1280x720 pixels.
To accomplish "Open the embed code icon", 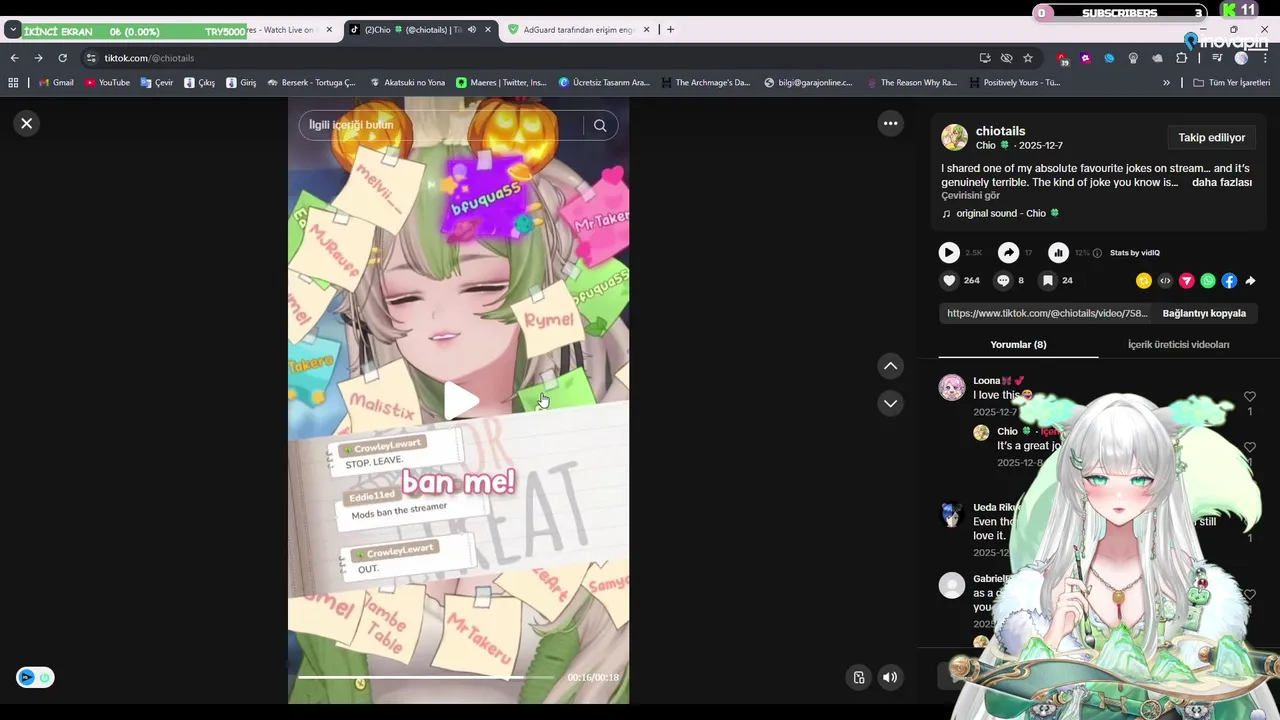I will pos(1165,281).
